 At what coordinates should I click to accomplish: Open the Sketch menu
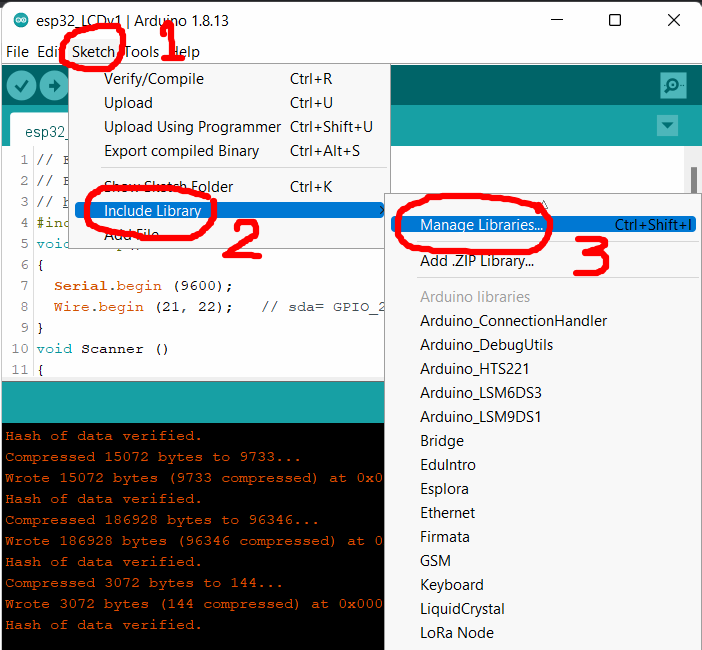point(93,52)
